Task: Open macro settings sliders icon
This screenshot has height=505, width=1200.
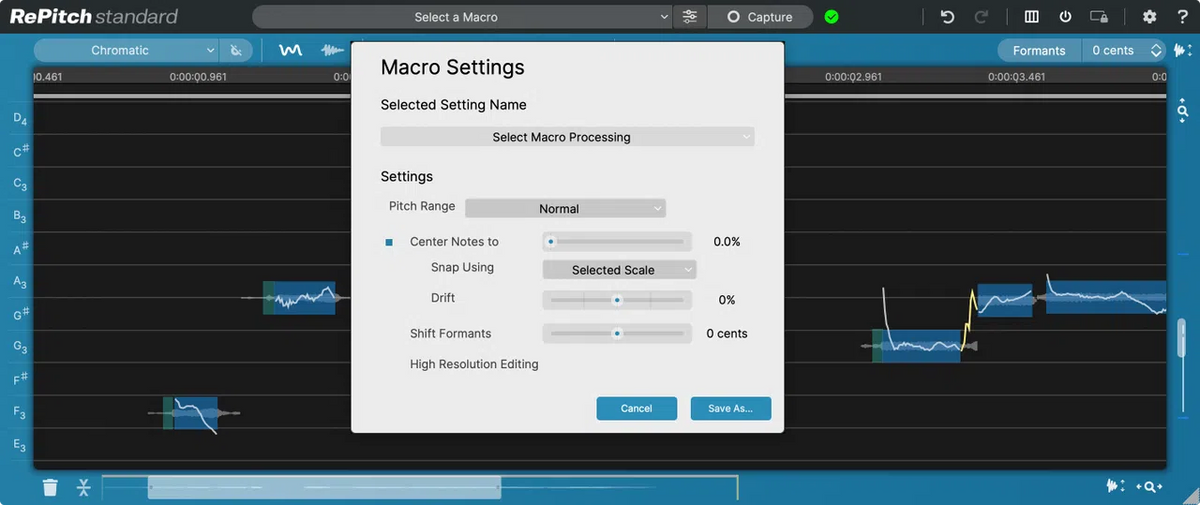Action: (690, 17)
